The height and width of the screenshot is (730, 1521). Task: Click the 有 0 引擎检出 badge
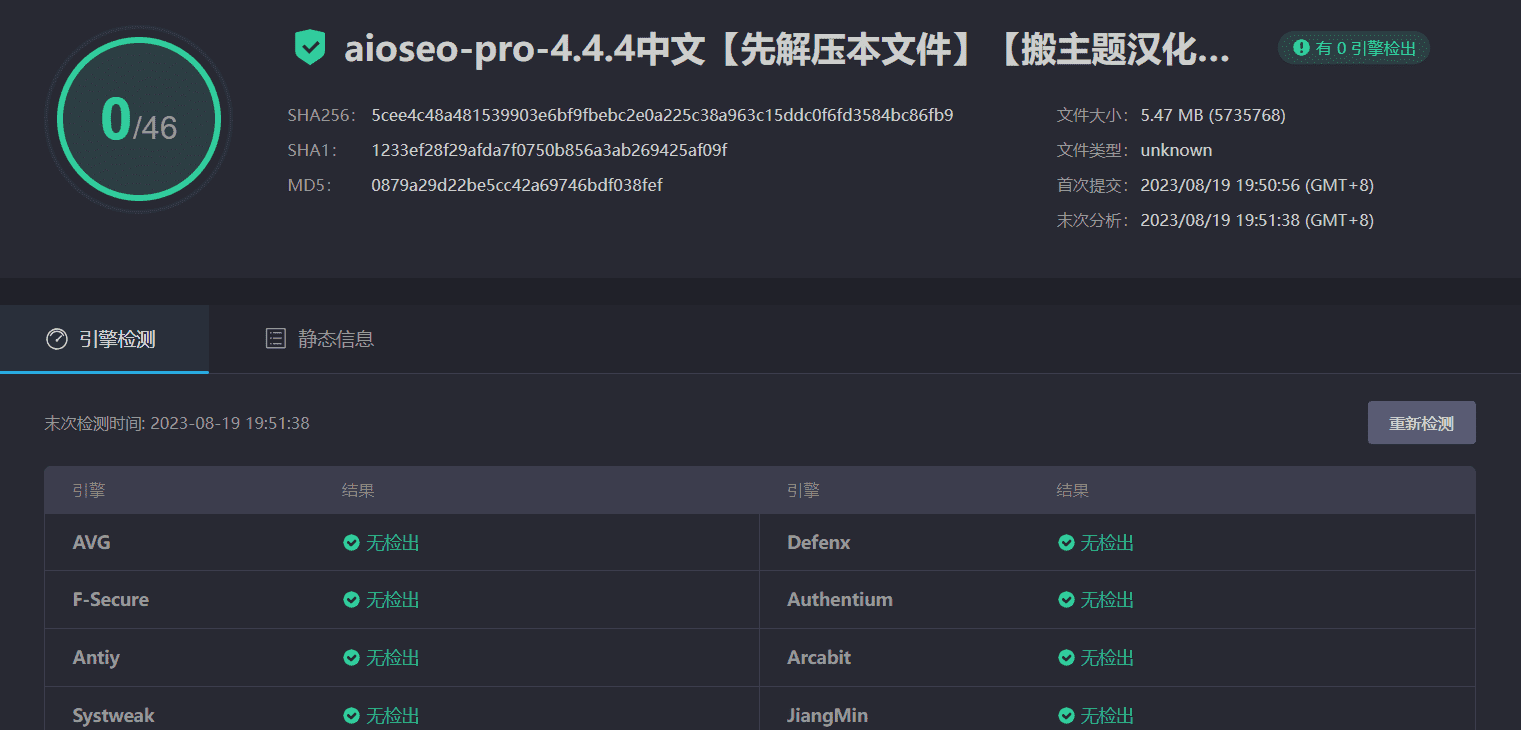click(x=1354, y=47)
